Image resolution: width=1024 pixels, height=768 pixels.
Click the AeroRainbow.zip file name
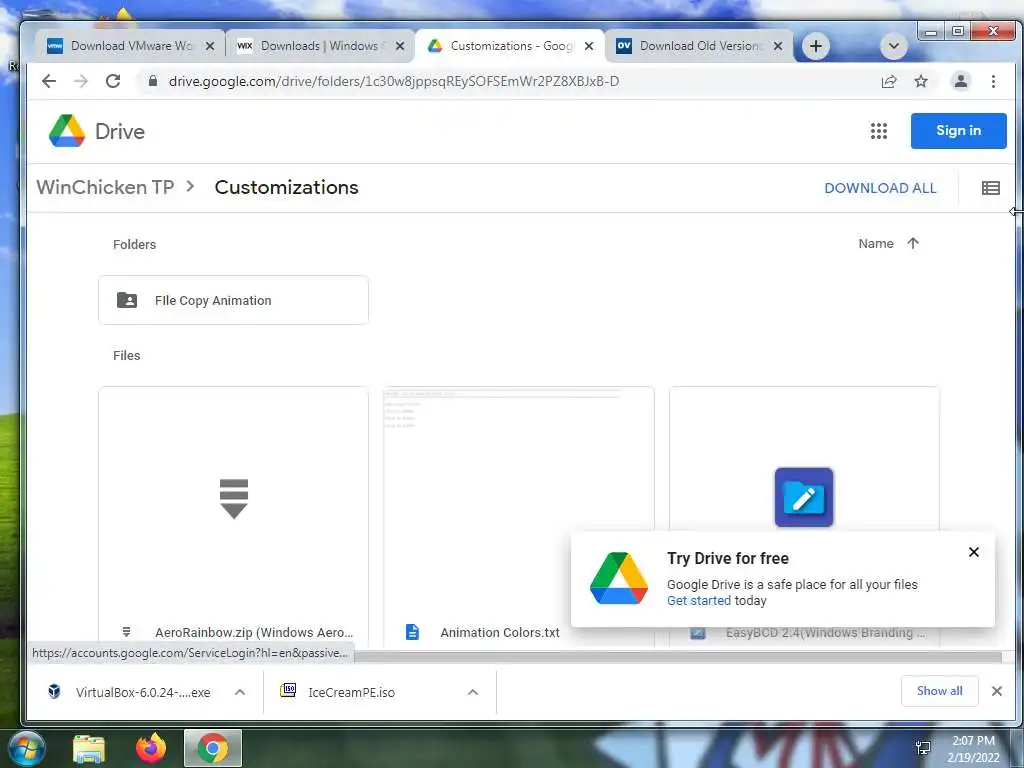point(254,632)
